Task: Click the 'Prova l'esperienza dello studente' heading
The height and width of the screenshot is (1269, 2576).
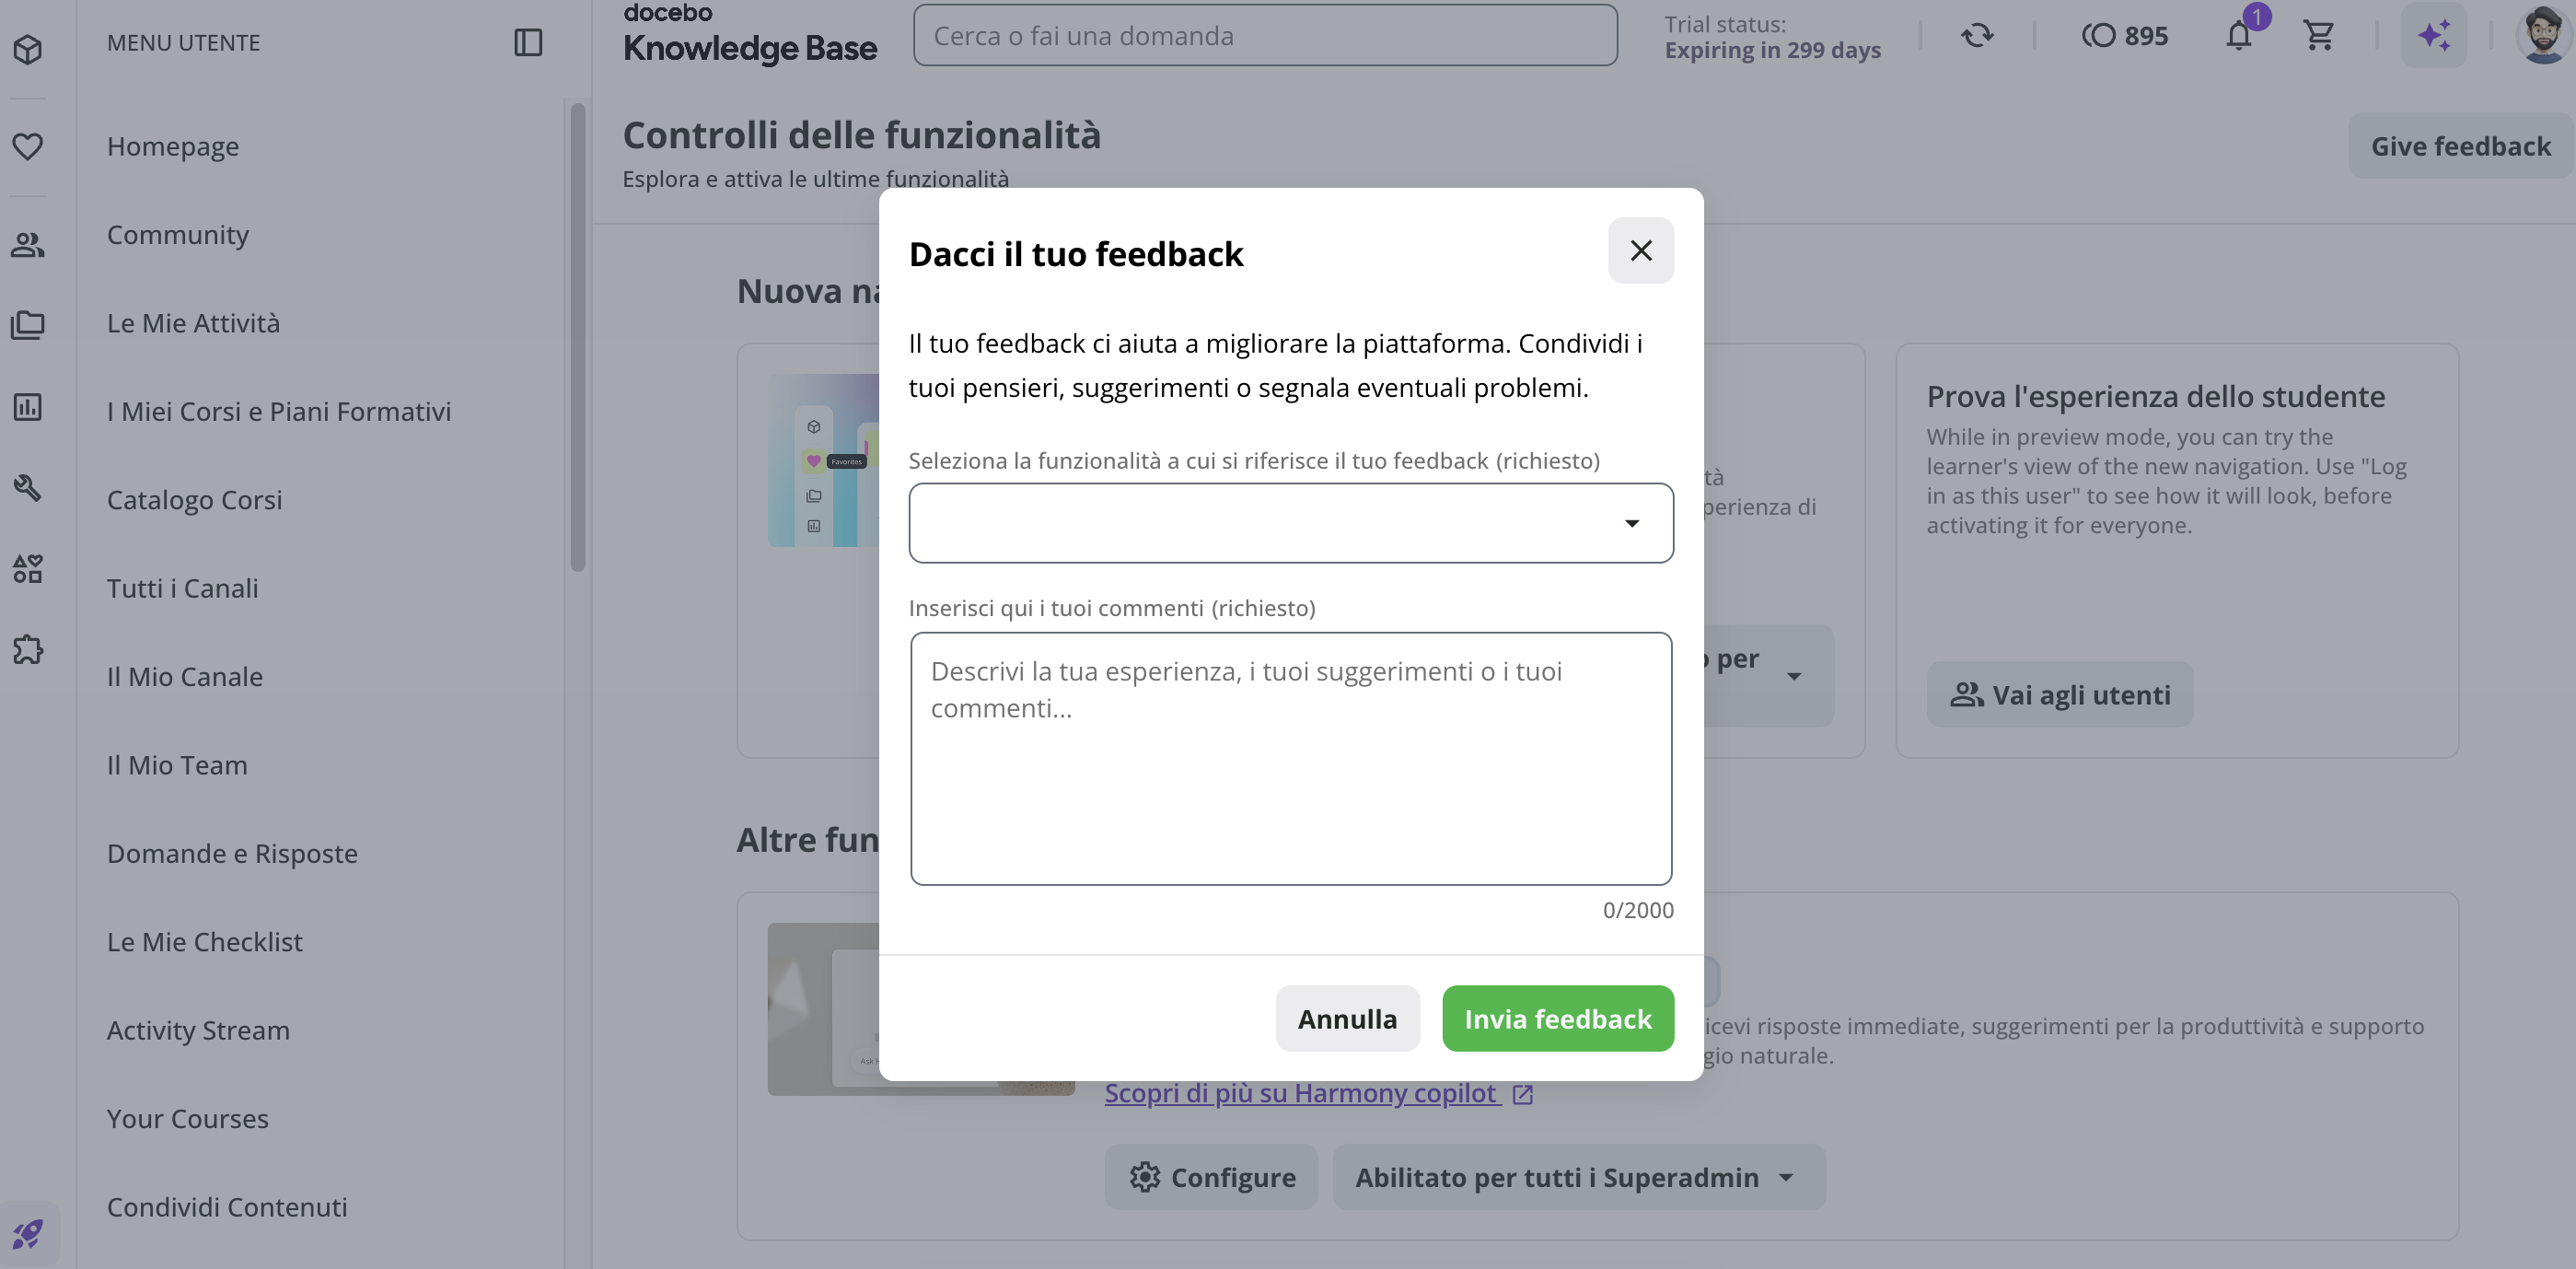Action: 2155,396
